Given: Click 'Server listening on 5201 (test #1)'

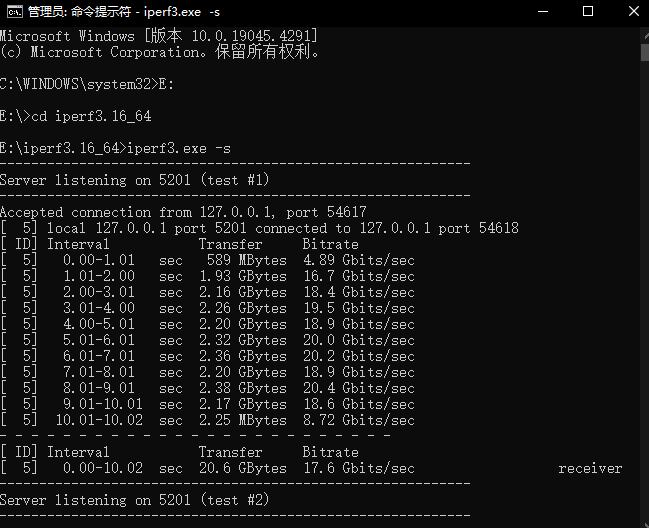Looking at the screenshot, I should pyautogui.click(x=135, y=180).
